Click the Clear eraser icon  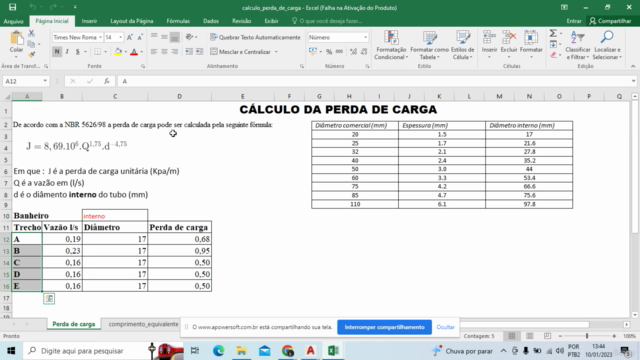(x=553, y=55)
